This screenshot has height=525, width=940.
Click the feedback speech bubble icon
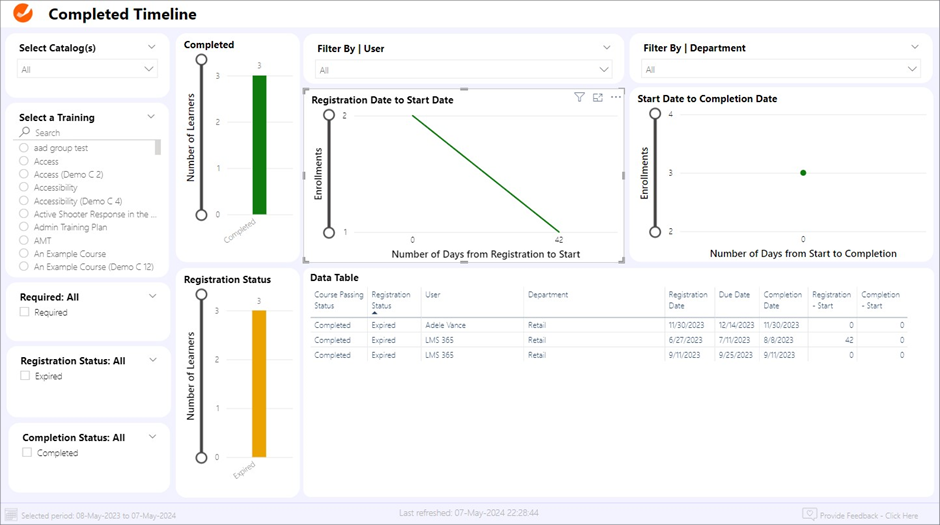(809, 514)
